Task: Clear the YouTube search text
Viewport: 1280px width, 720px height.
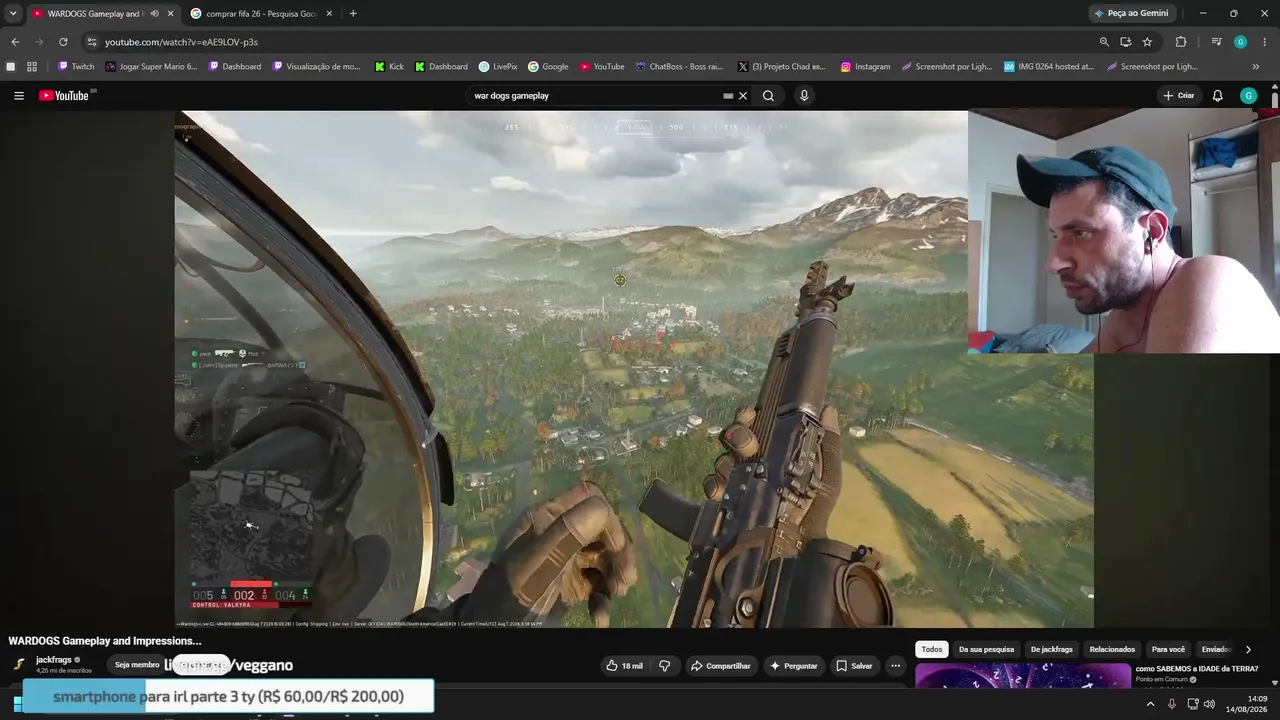Action: (742, 96)
